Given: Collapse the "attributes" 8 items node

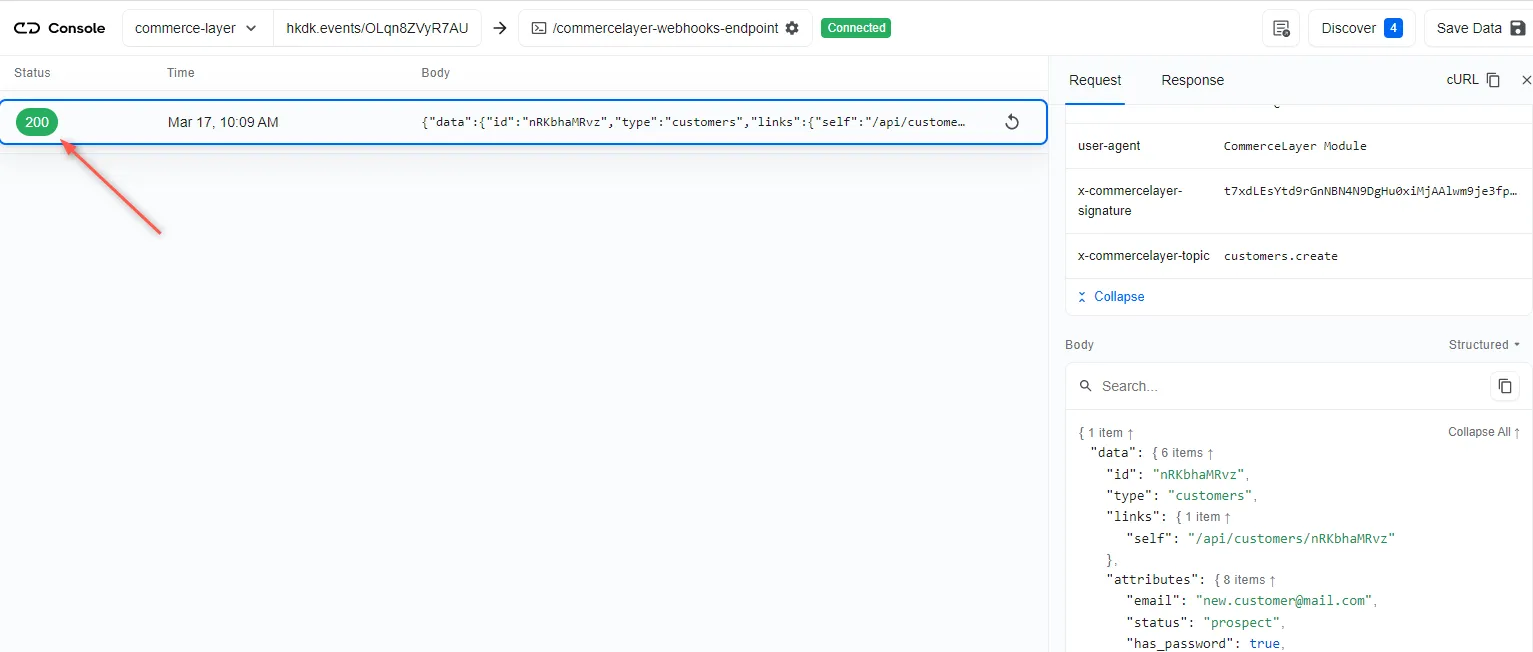Looking at the screenshot, I should tap(1244, 580).
